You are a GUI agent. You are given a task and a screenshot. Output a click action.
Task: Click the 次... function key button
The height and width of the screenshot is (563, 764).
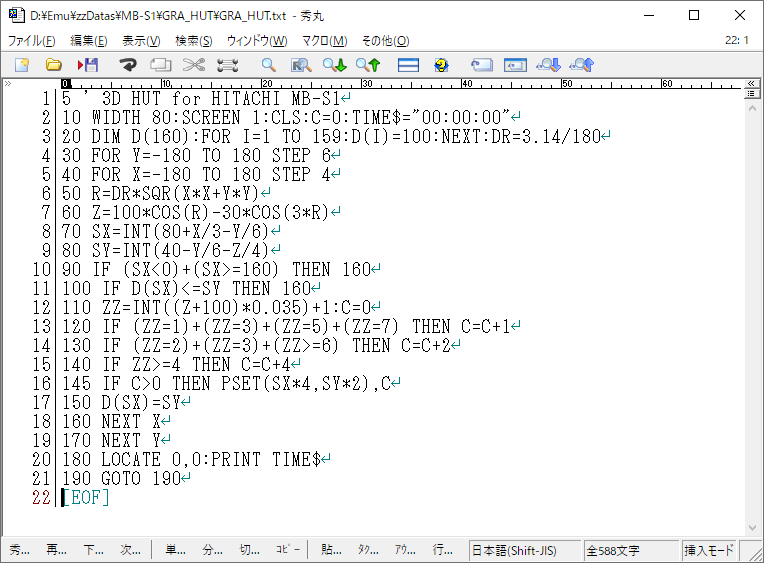click(131, 550)
